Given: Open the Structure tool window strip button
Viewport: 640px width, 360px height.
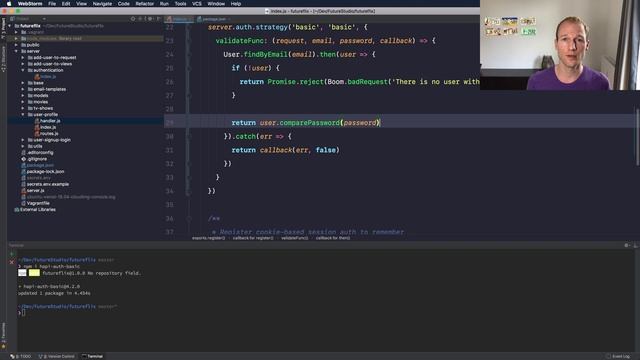Looking at the screenshot, I should pyautogui.click(x=3, y=59).
